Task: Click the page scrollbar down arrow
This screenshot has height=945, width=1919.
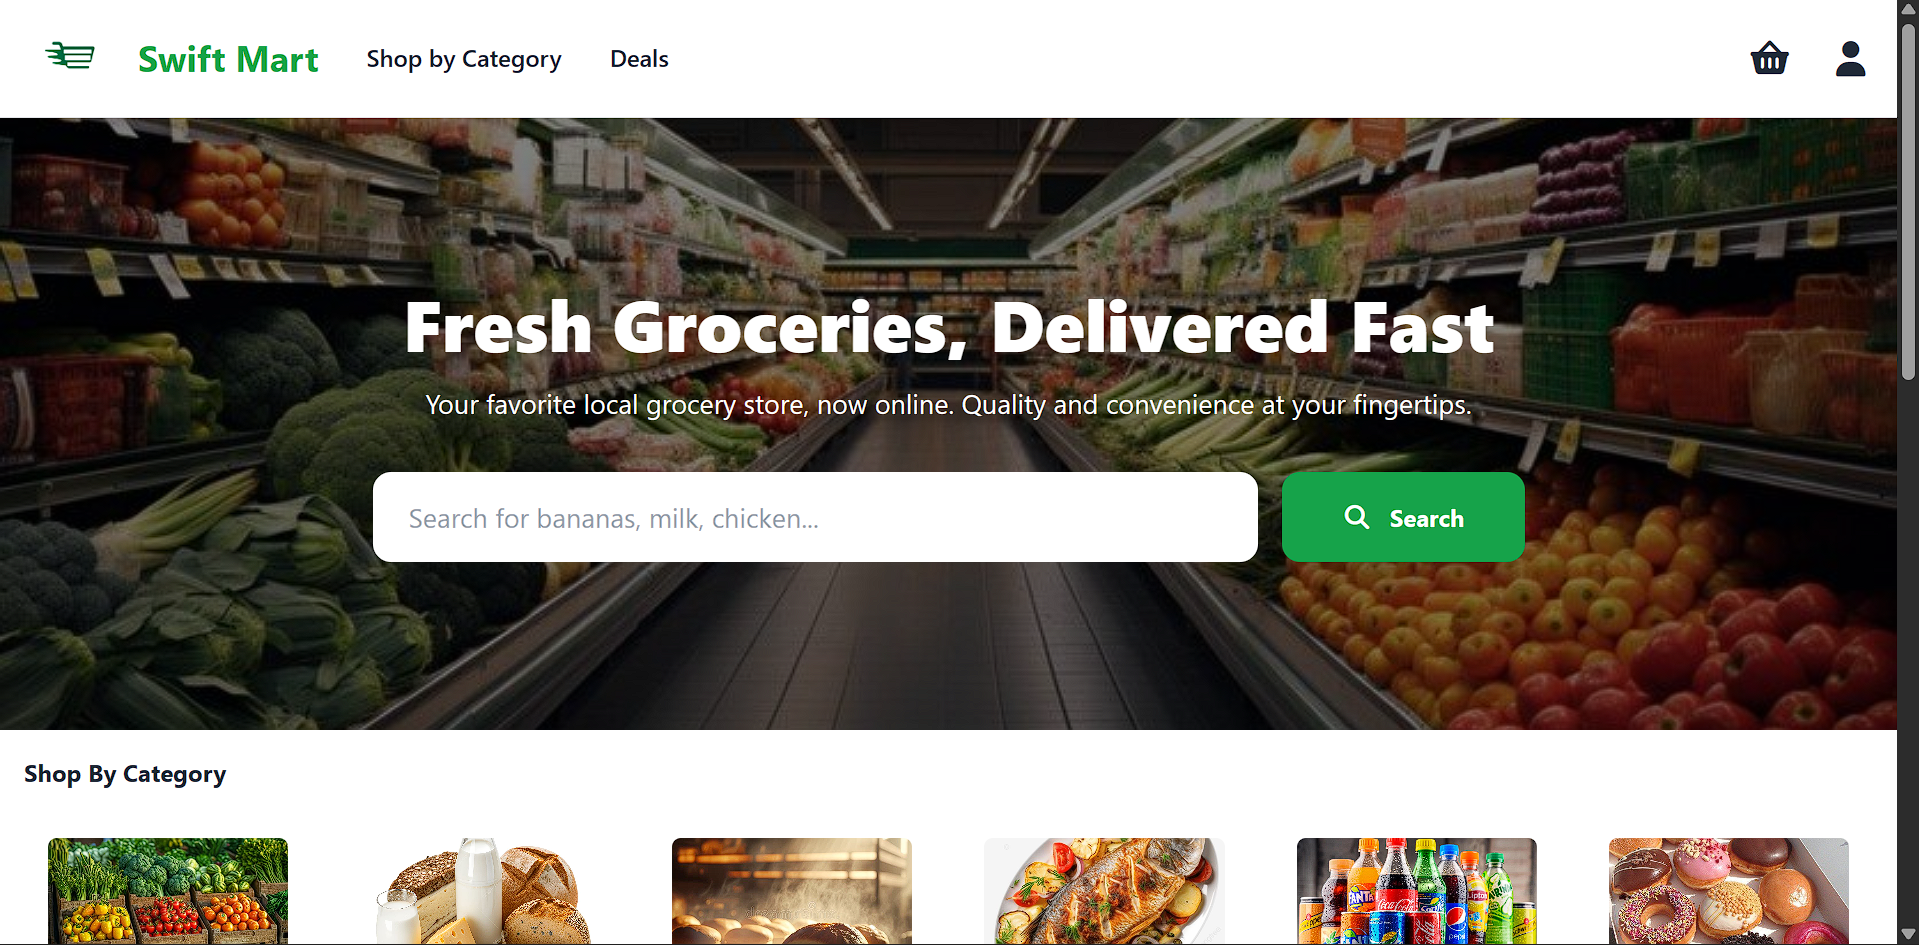Action: click(1908, 935)
